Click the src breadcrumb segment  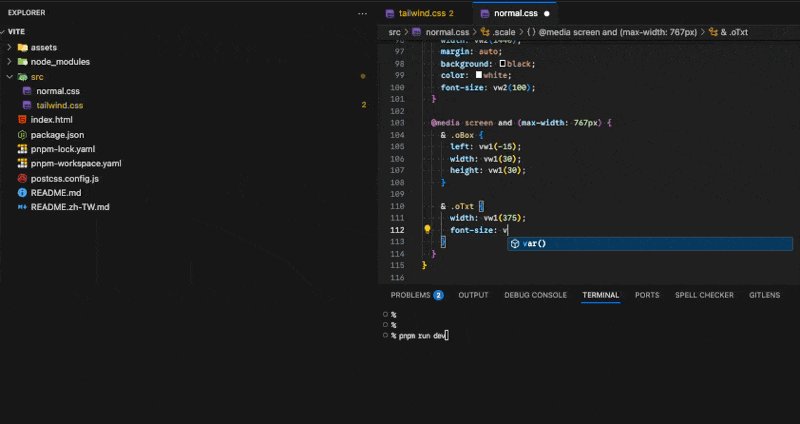pyautogui.click(x=394, y=32)
